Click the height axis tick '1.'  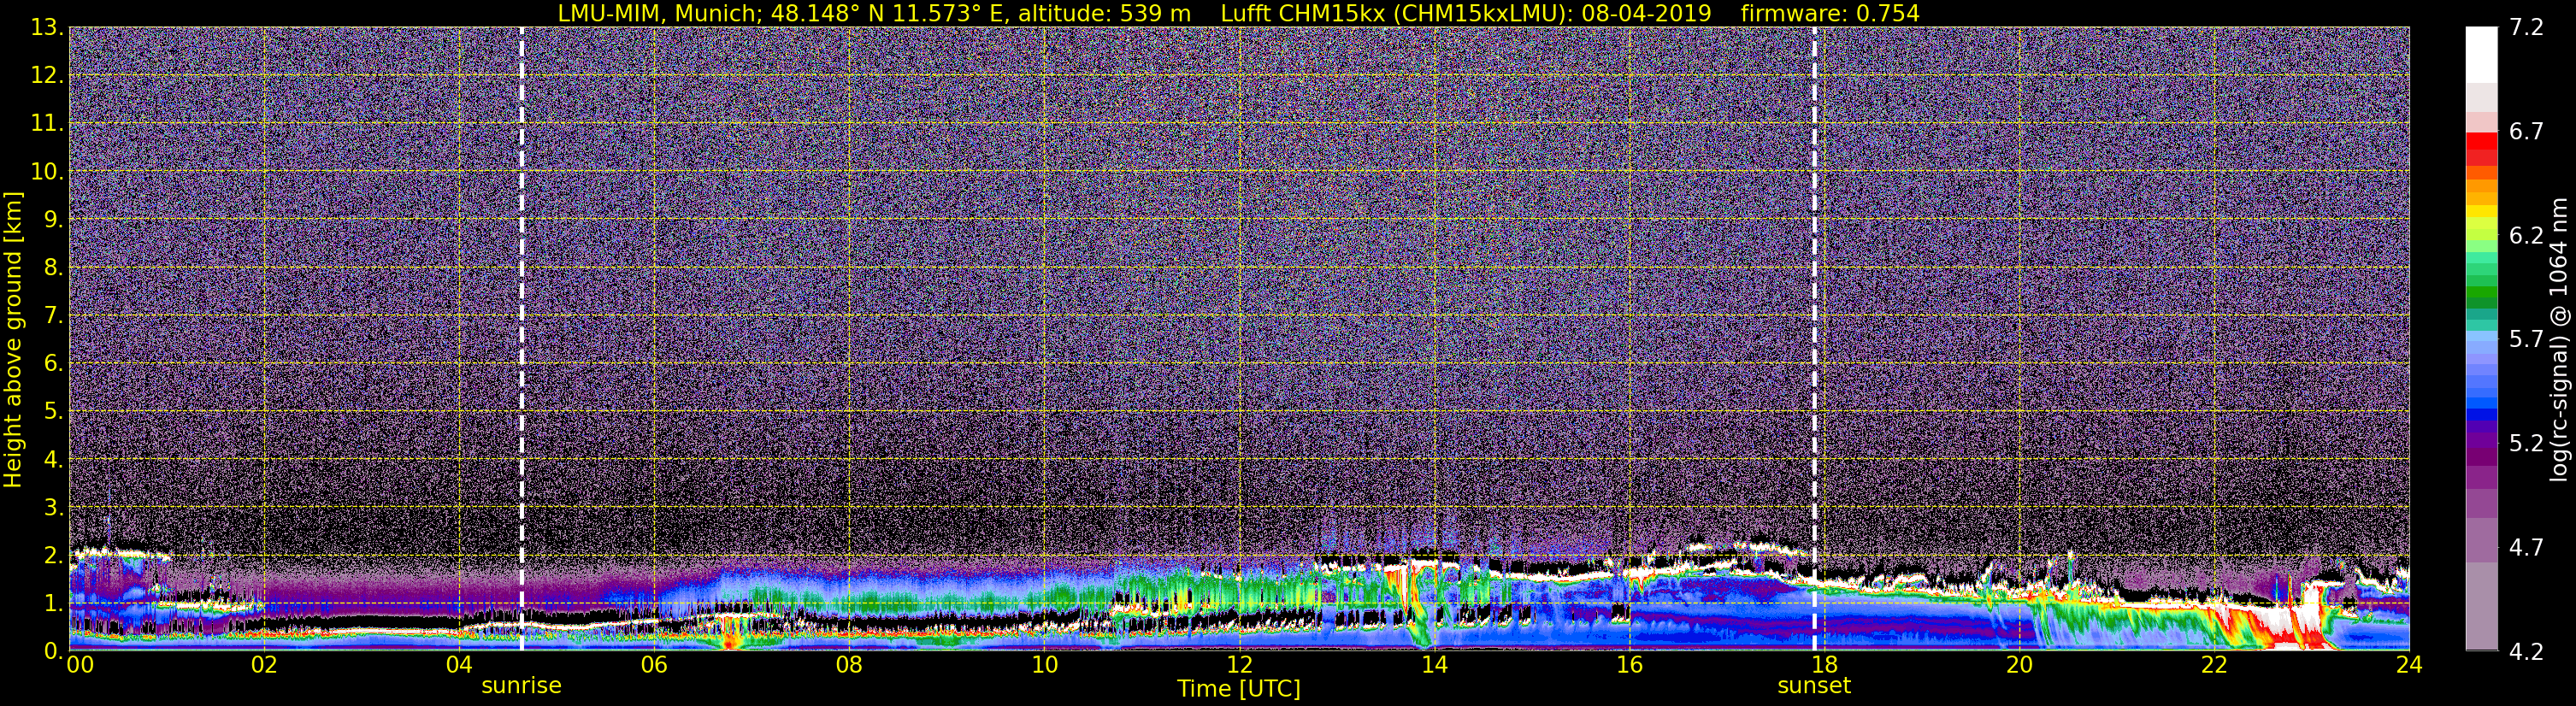coord(53,603)
